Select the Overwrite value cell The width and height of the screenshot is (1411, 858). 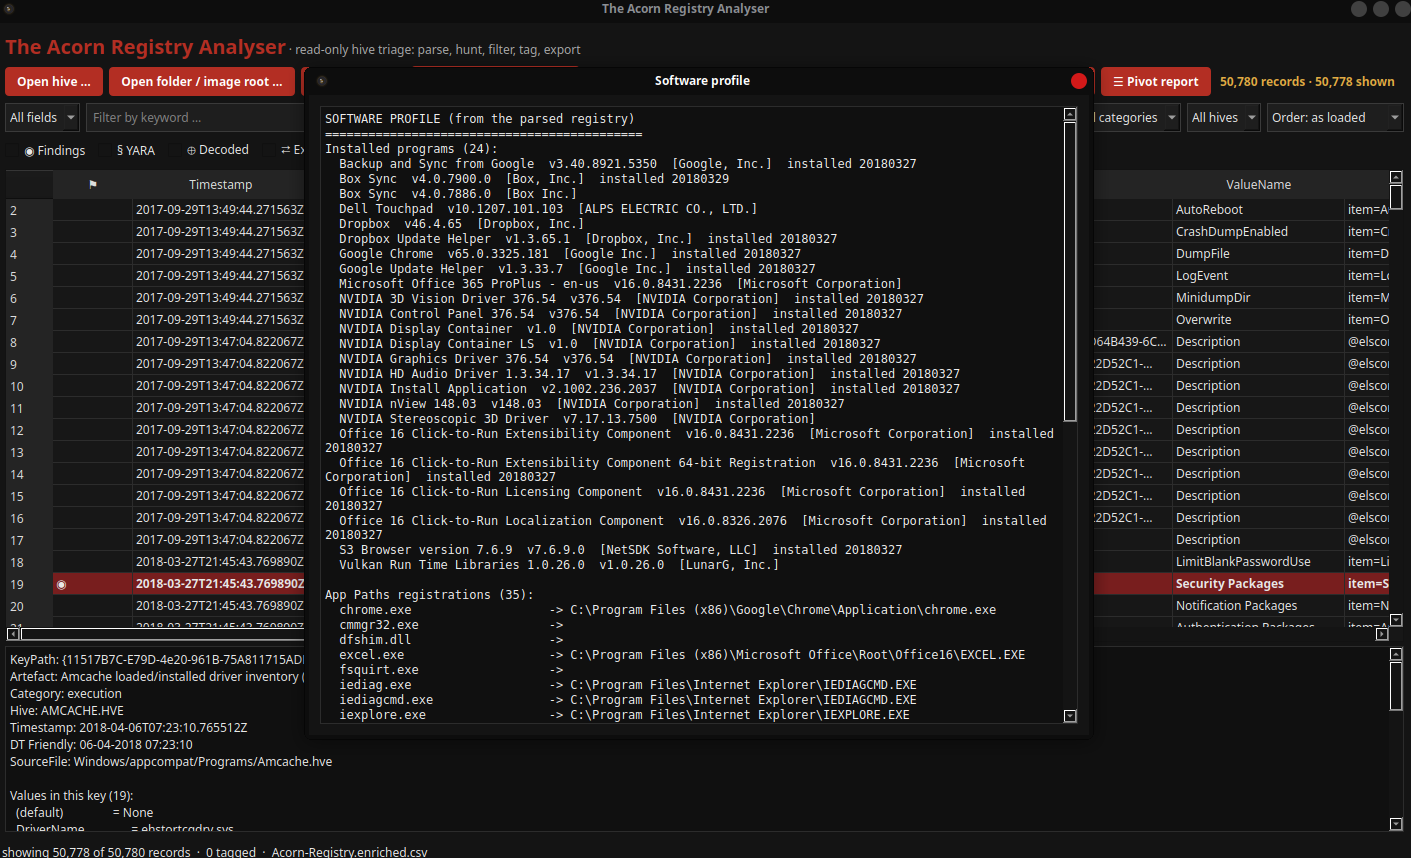click(x=1258, y=320)
